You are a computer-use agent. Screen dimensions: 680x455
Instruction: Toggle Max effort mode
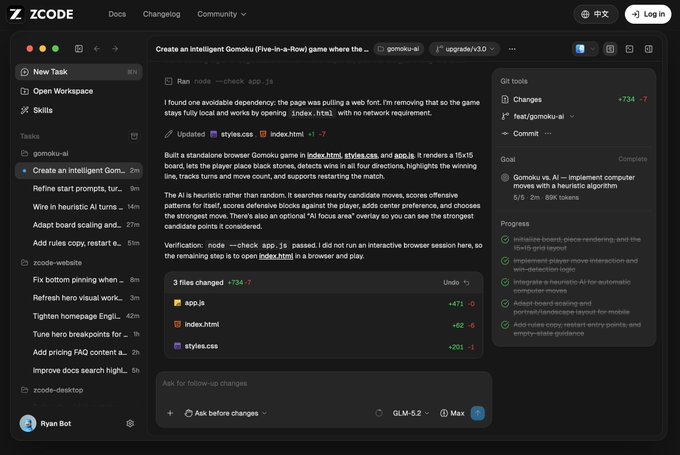(452, 413)
